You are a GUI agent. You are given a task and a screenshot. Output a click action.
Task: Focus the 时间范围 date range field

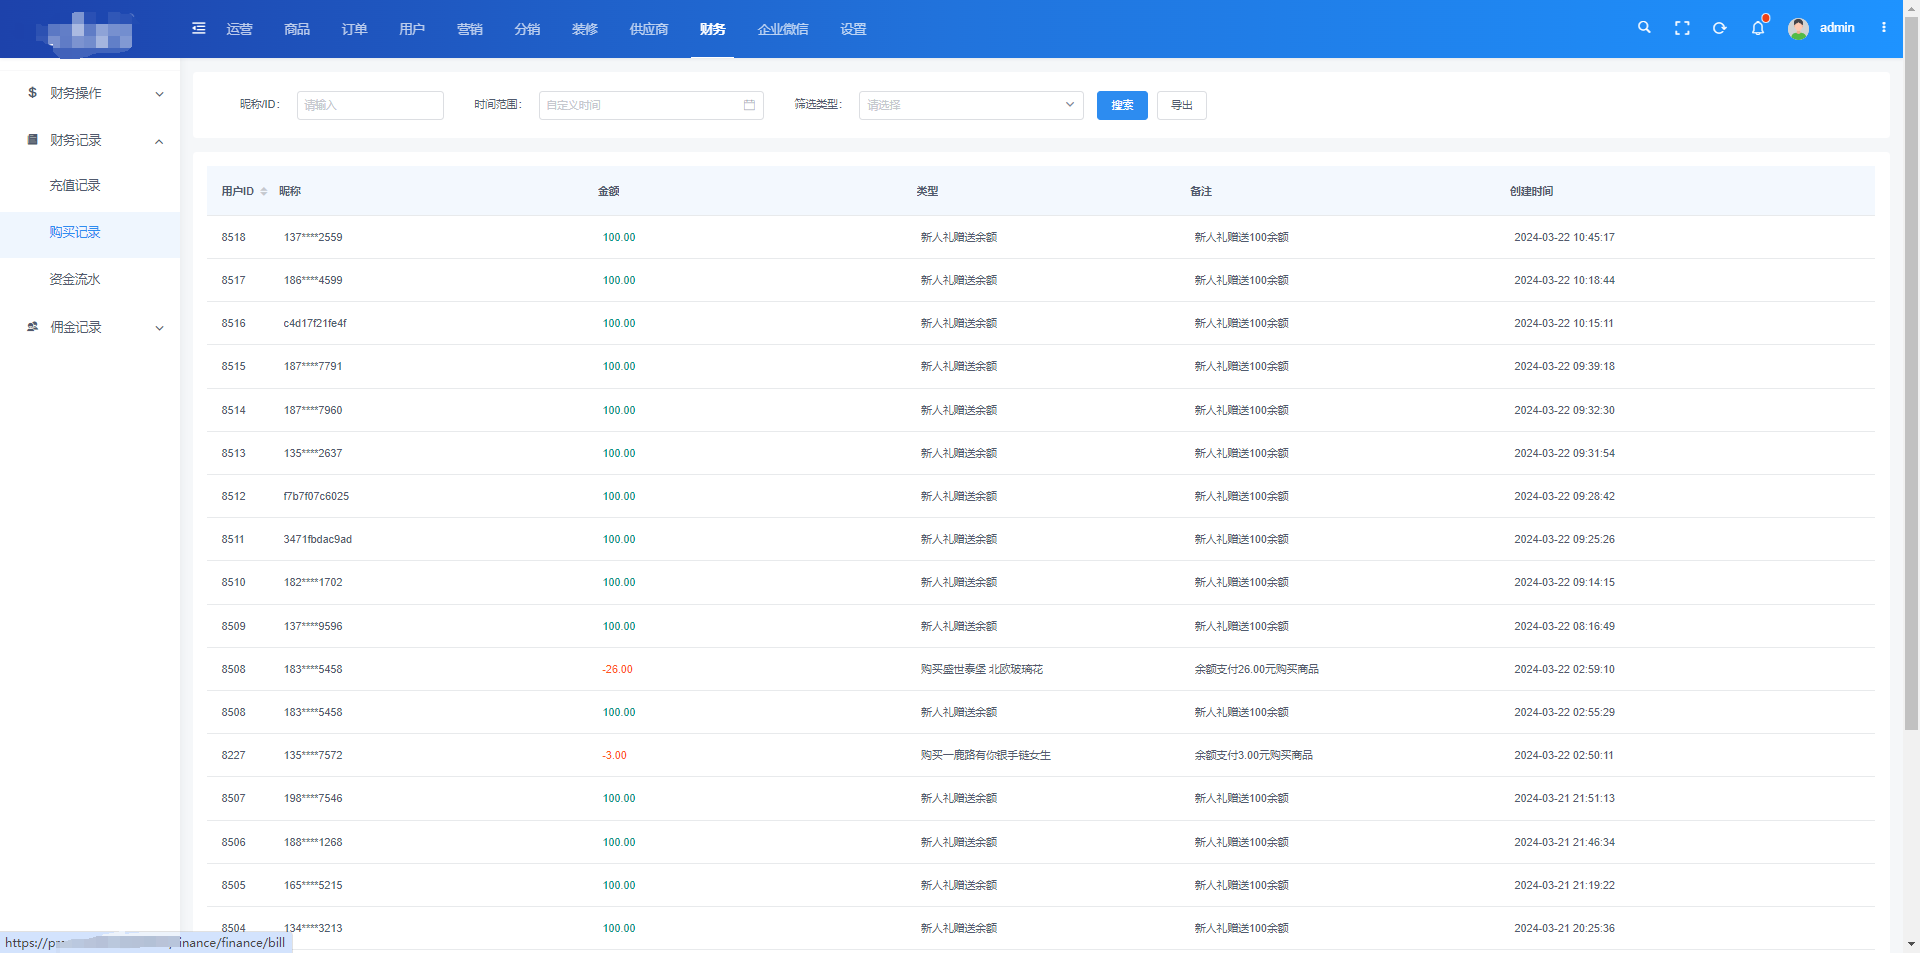coord(651,105)
